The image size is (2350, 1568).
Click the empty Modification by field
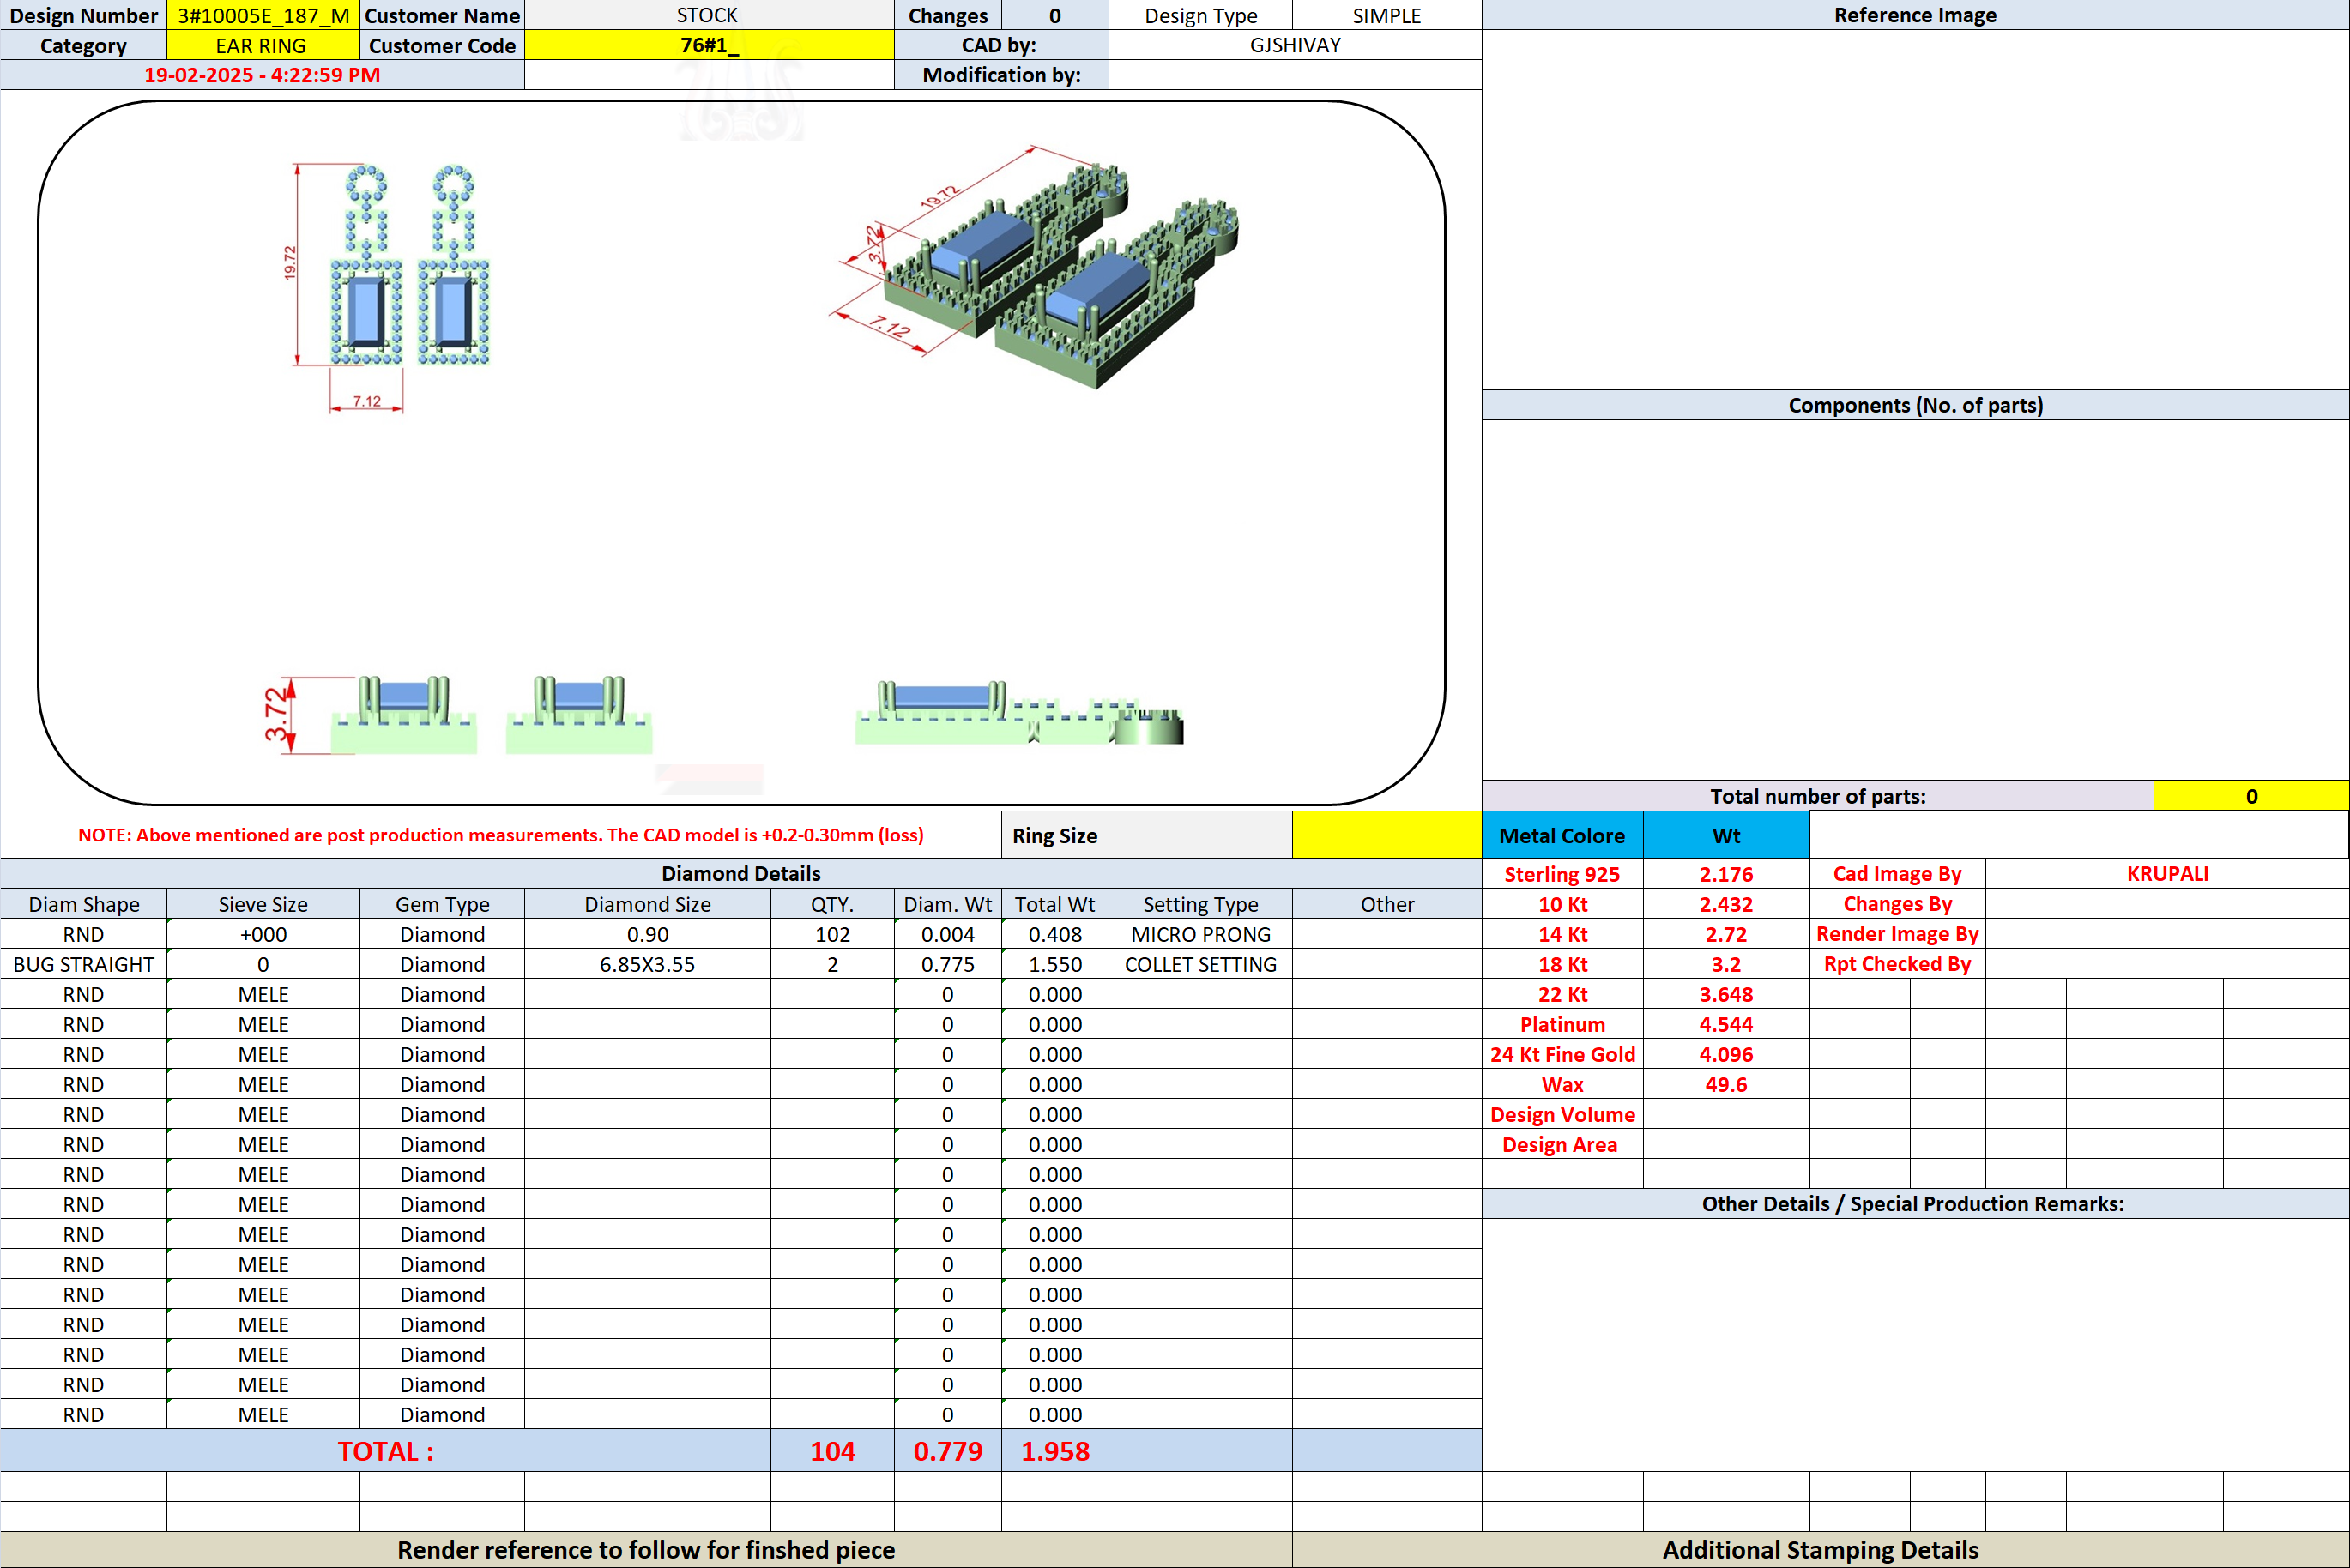point(1295,75)
